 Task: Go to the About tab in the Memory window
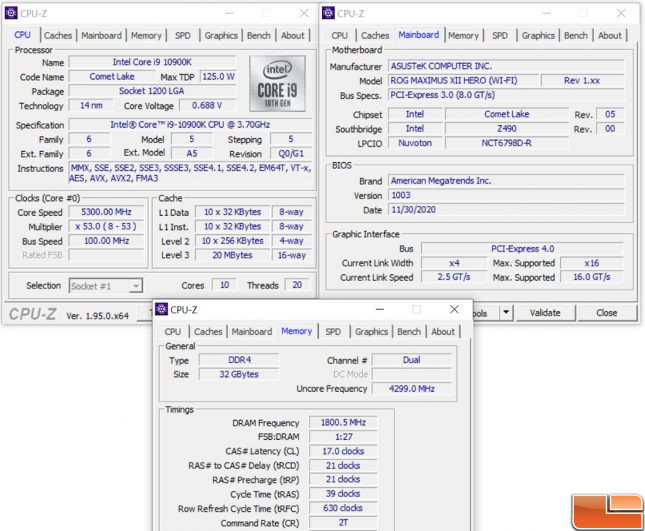443,332
